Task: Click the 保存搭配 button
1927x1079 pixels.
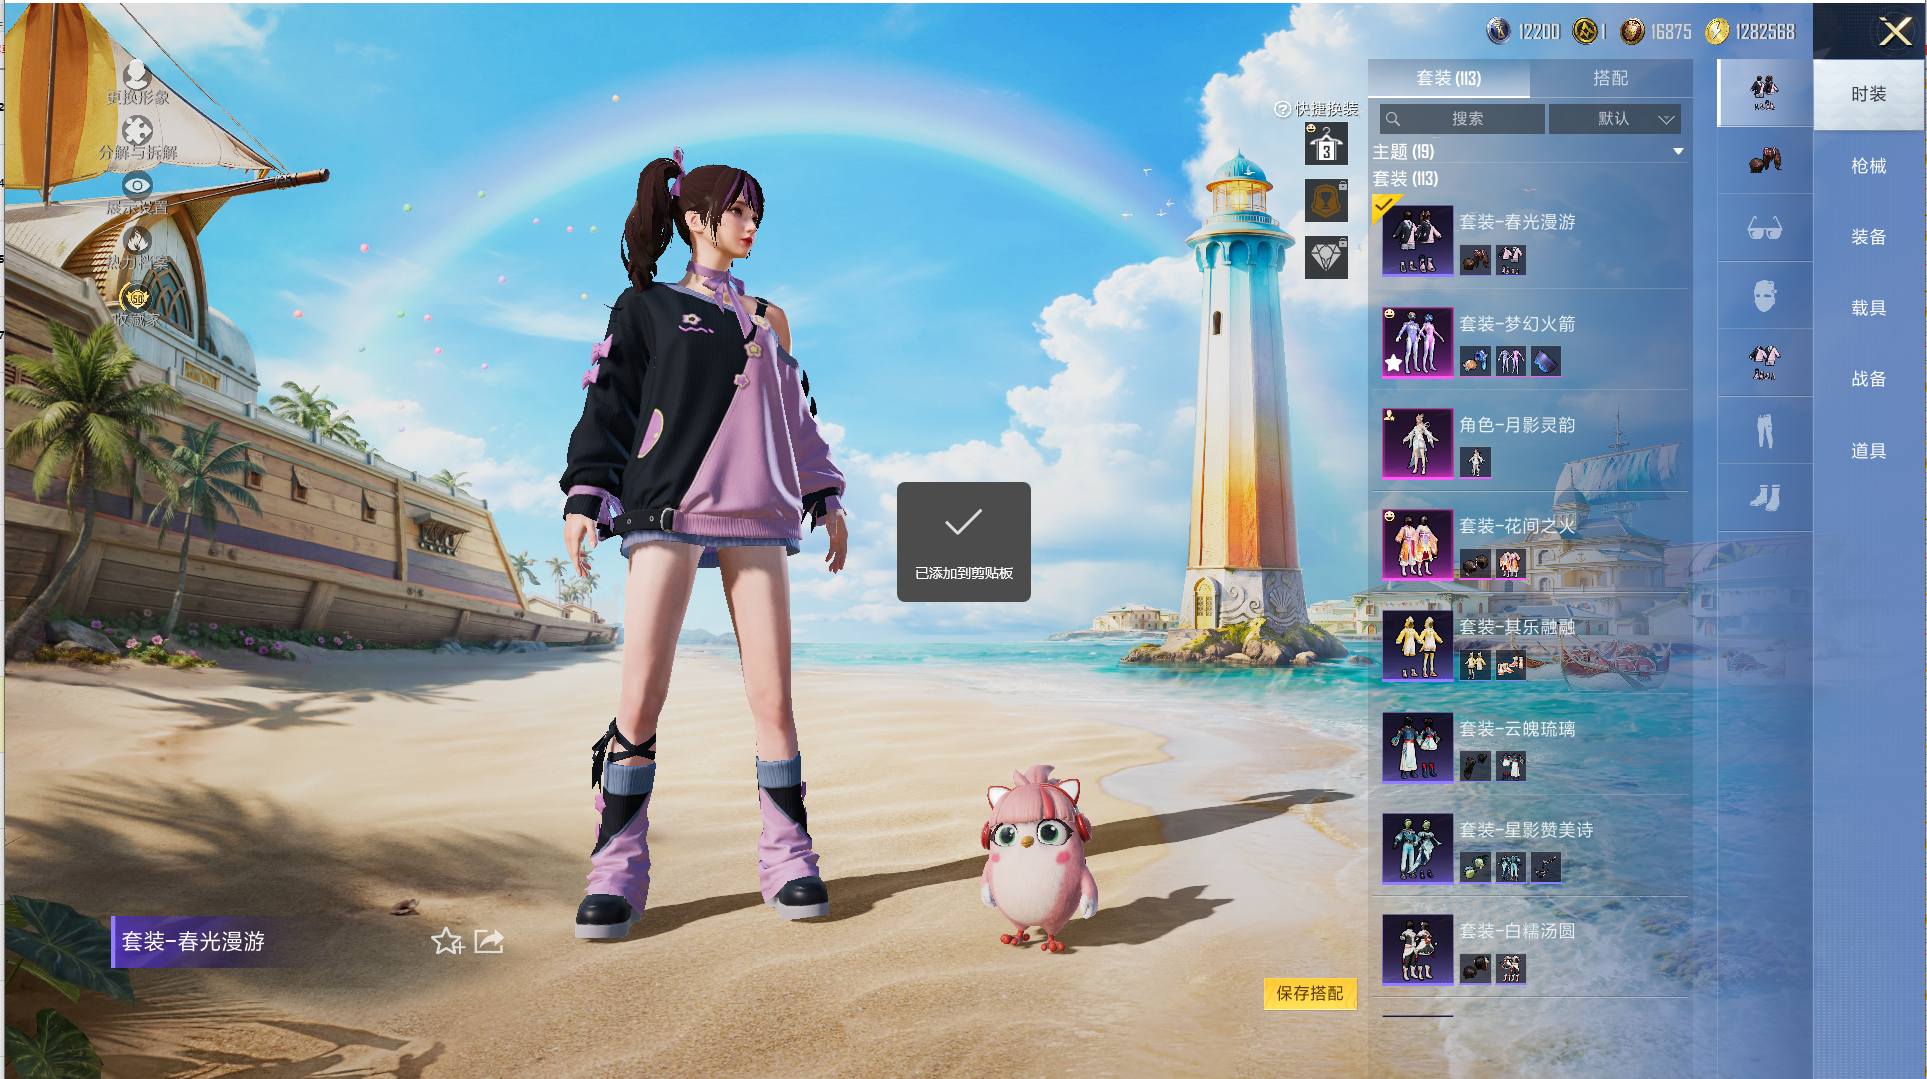Action: point(1310,993)
